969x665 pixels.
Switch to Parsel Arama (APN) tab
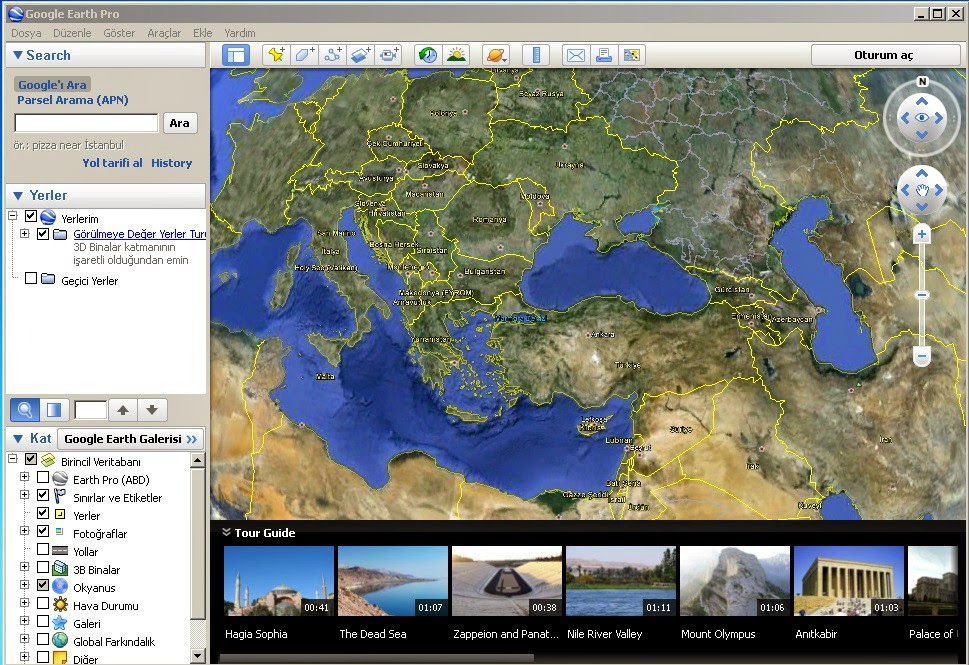(x=72, y=100)
